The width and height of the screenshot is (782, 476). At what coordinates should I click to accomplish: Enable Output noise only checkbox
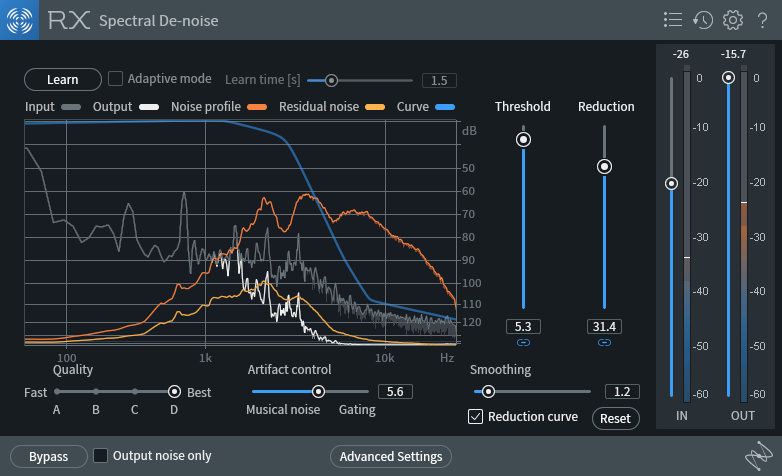[100, 455]
